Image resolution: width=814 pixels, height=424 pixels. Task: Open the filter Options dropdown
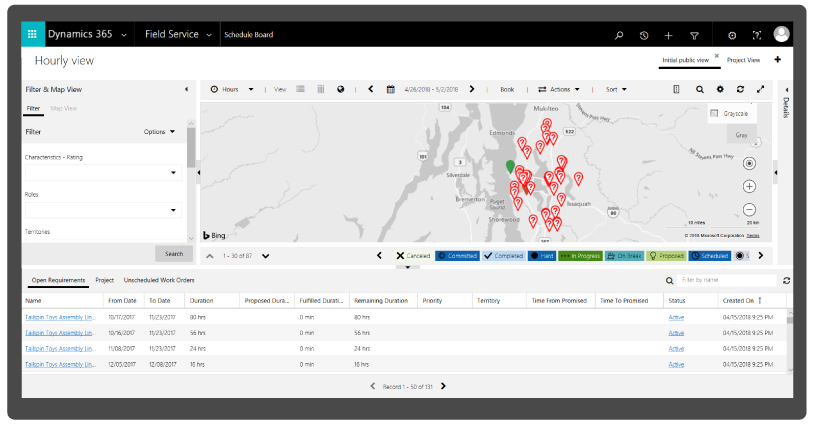tap(159, 132)
